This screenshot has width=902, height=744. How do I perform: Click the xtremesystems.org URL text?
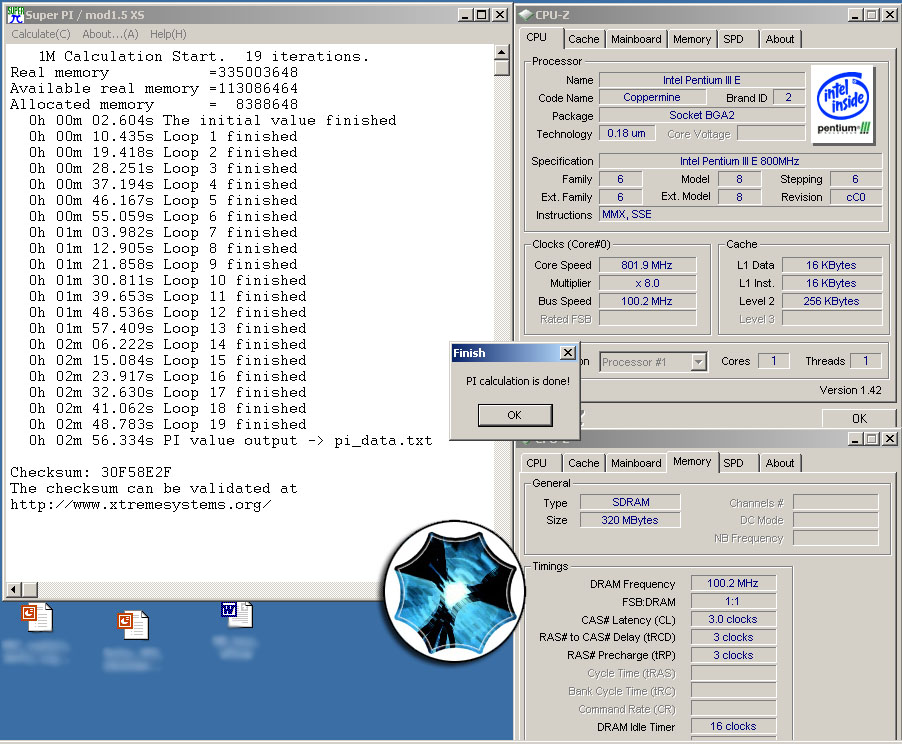tap(141, 505)
